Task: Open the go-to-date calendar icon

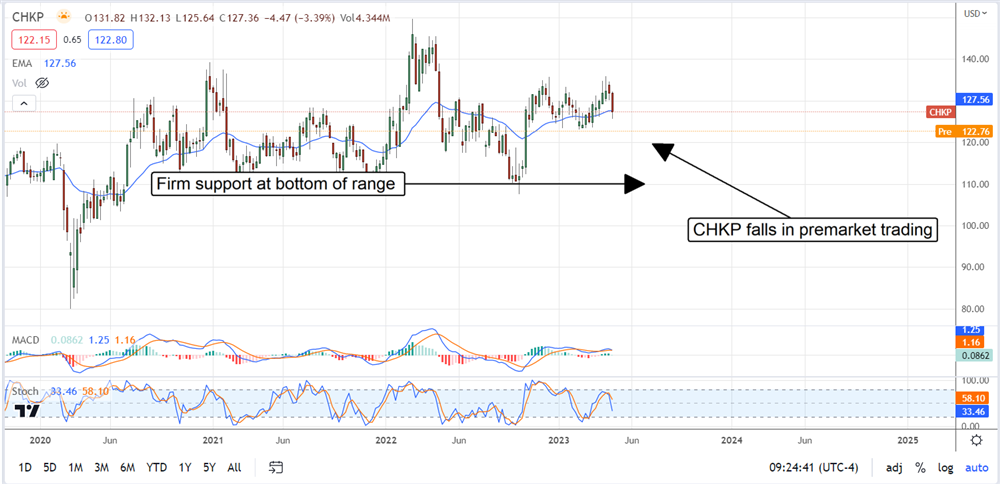Action: click(276, 467)
